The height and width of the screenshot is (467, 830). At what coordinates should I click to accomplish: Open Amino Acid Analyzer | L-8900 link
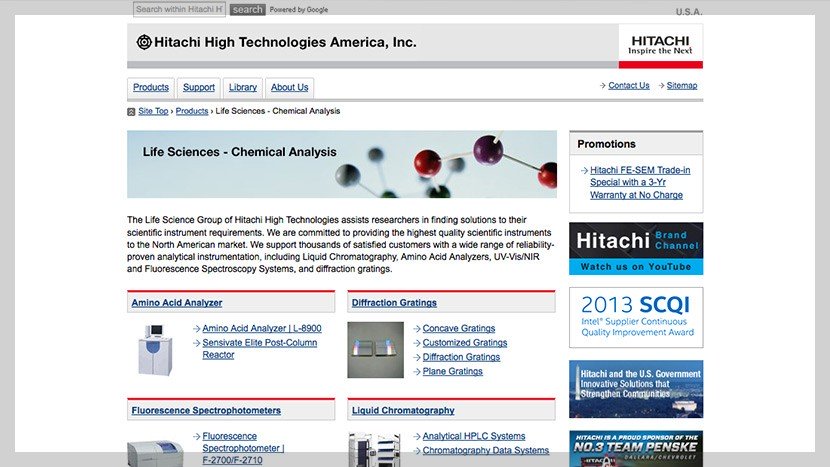click(x=262, y=328)
